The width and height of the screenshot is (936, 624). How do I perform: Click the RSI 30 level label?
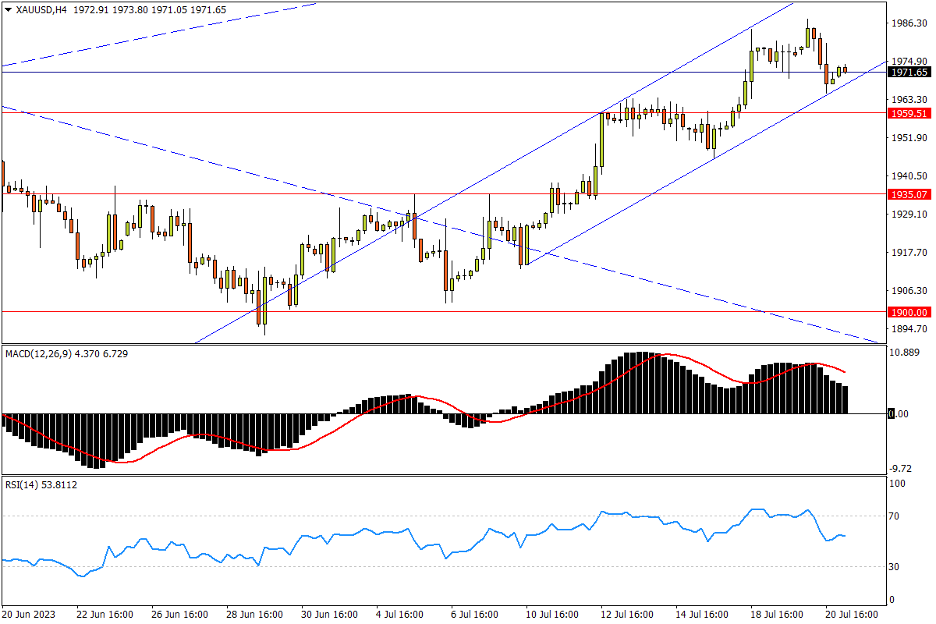pyautogui.click(x=898, y=567)
